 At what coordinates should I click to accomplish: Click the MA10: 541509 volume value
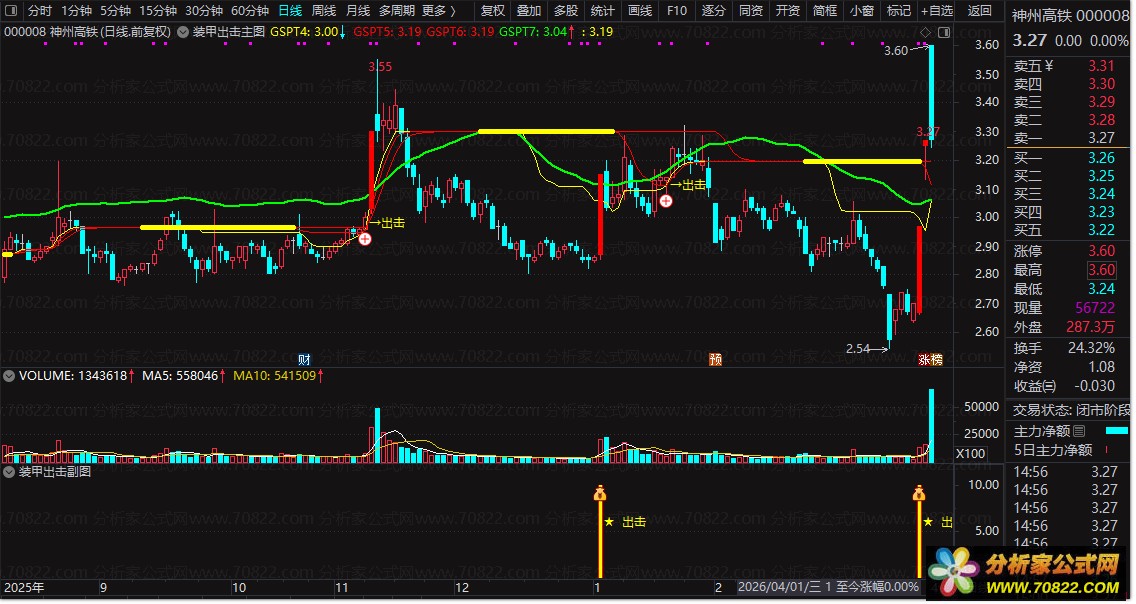(x=275, y=376)
